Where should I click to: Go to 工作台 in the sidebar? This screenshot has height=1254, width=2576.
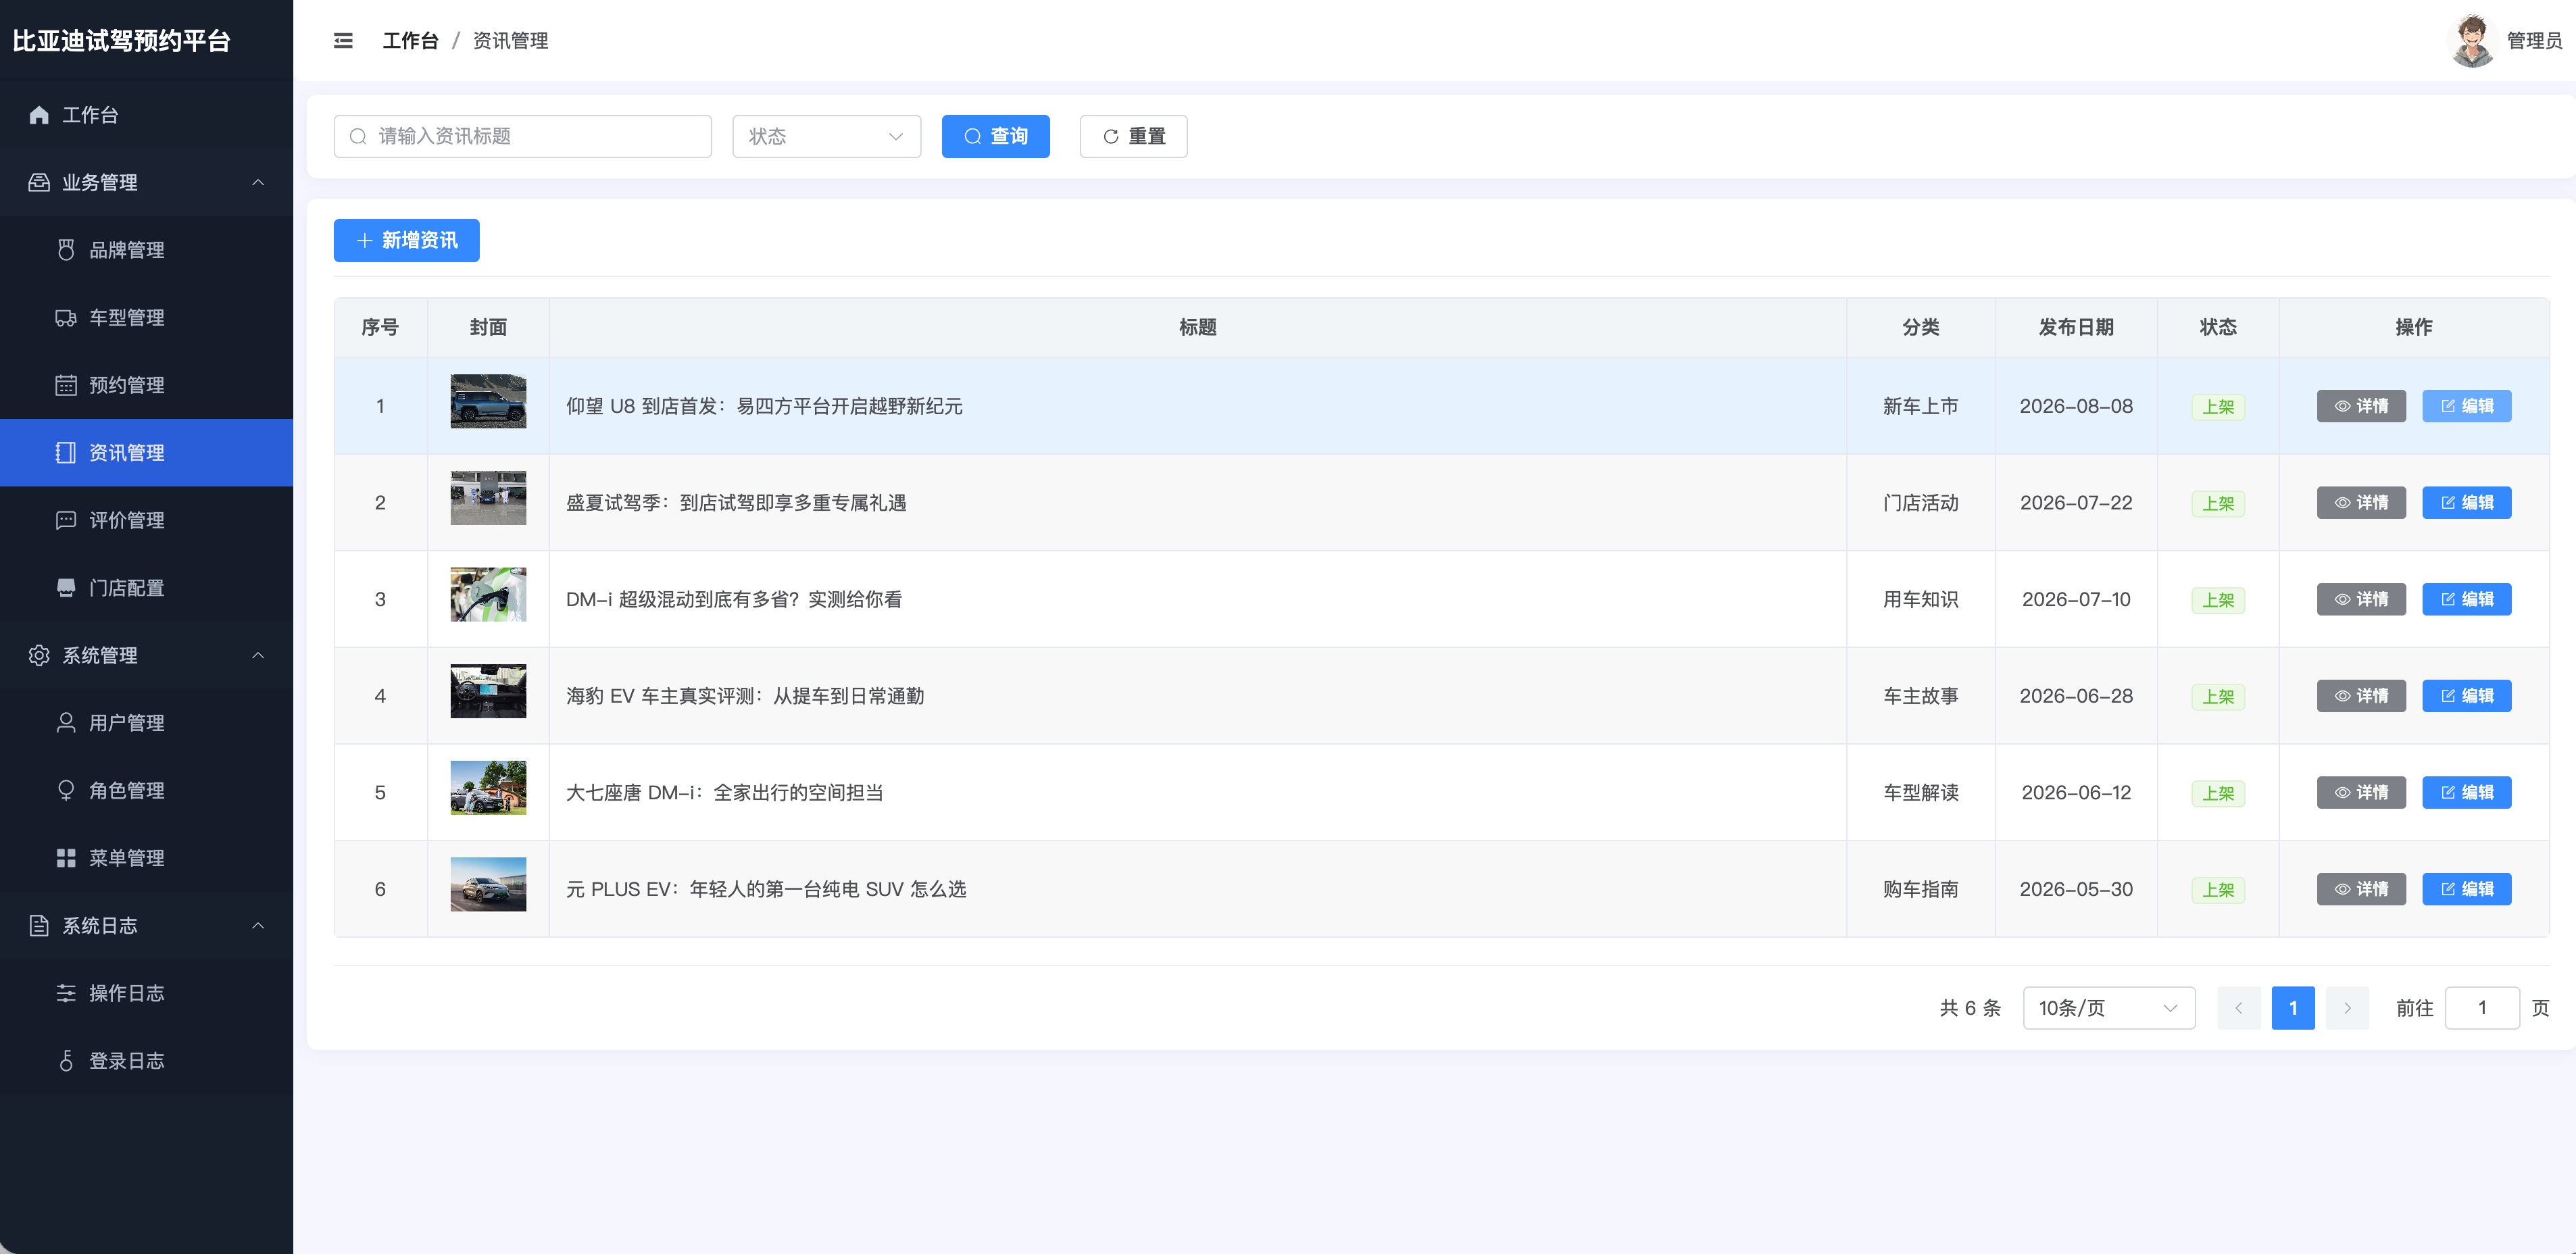coord(147,115)
